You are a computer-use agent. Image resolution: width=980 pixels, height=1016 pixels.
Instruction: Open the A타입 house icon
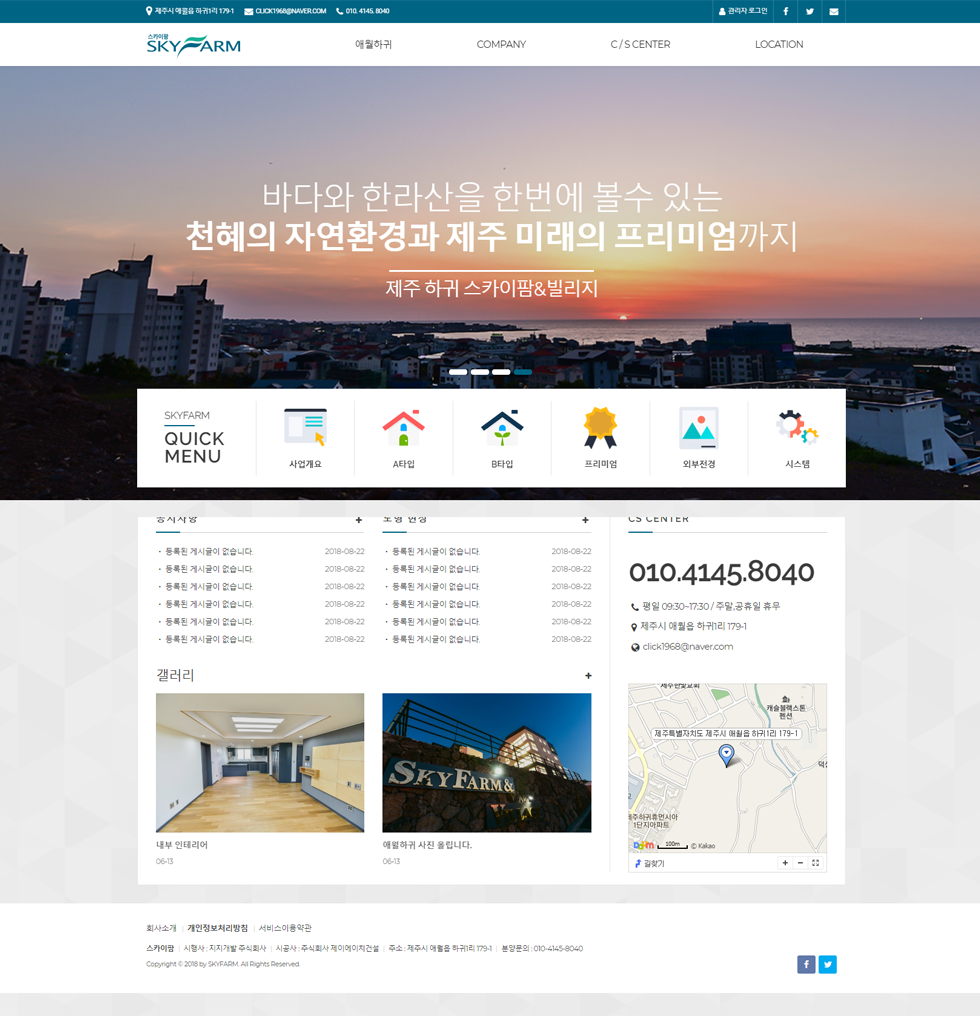pos(403,428)
